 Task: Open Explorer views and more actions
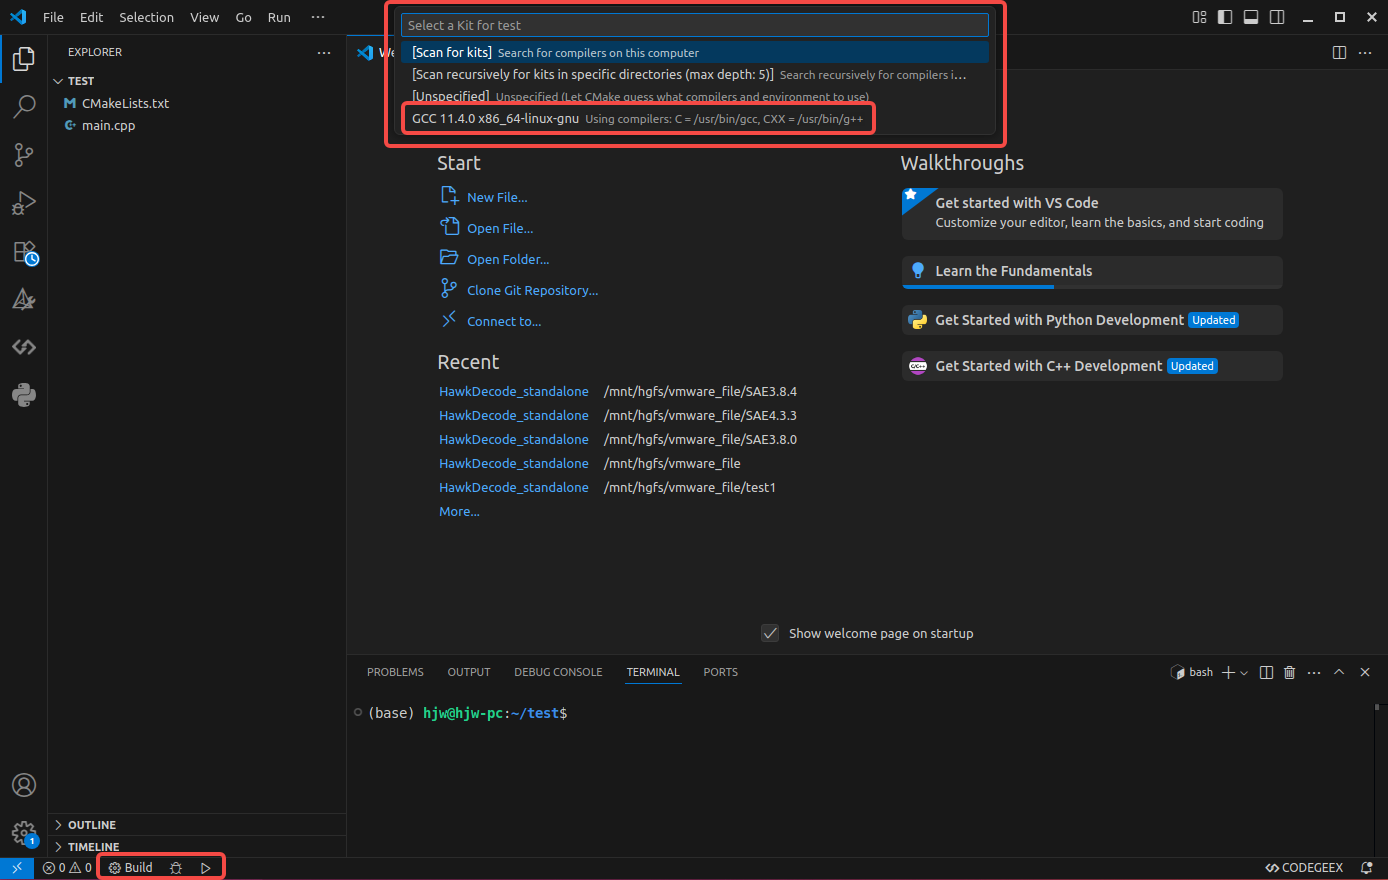point(323,52)
